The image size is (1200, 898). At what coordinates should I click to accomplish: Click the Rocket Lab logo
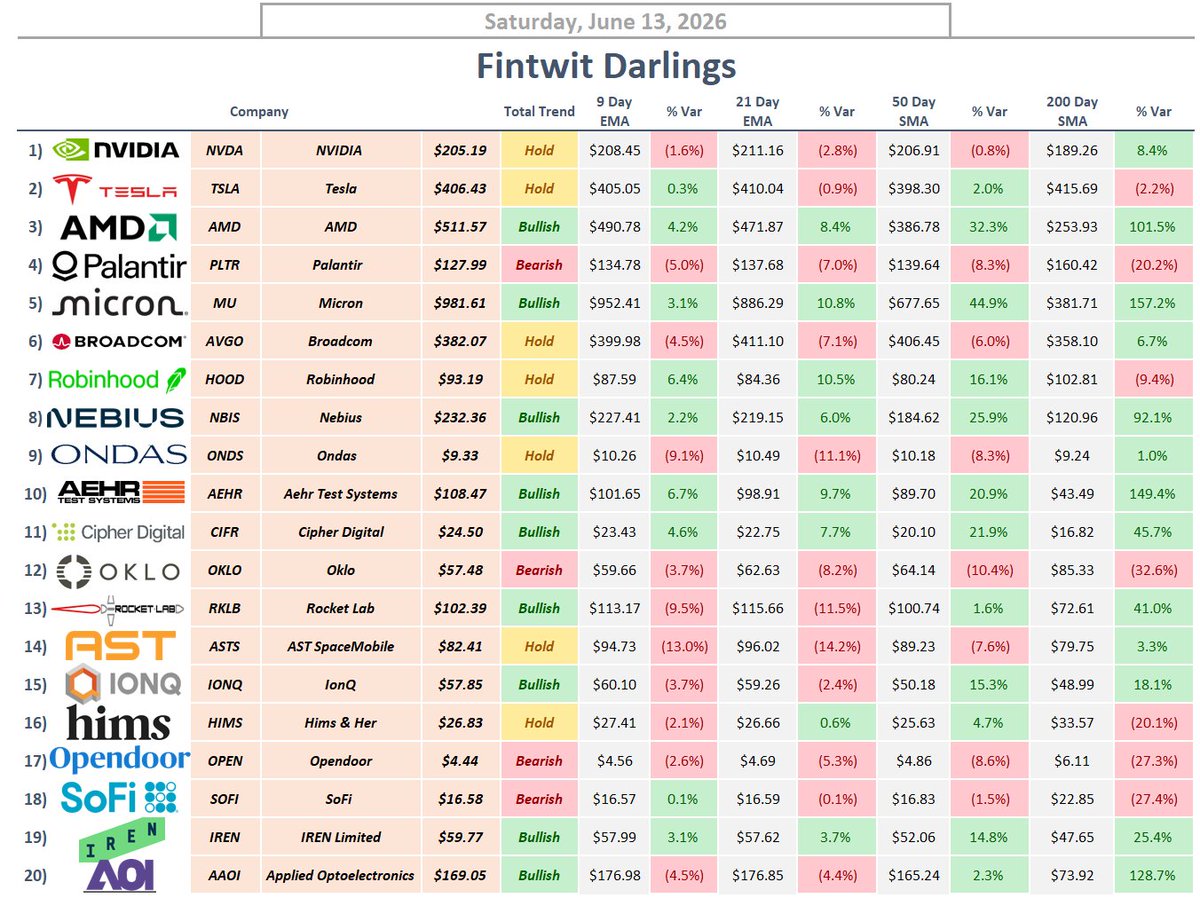pyautogui.click(x=118, y=609)
